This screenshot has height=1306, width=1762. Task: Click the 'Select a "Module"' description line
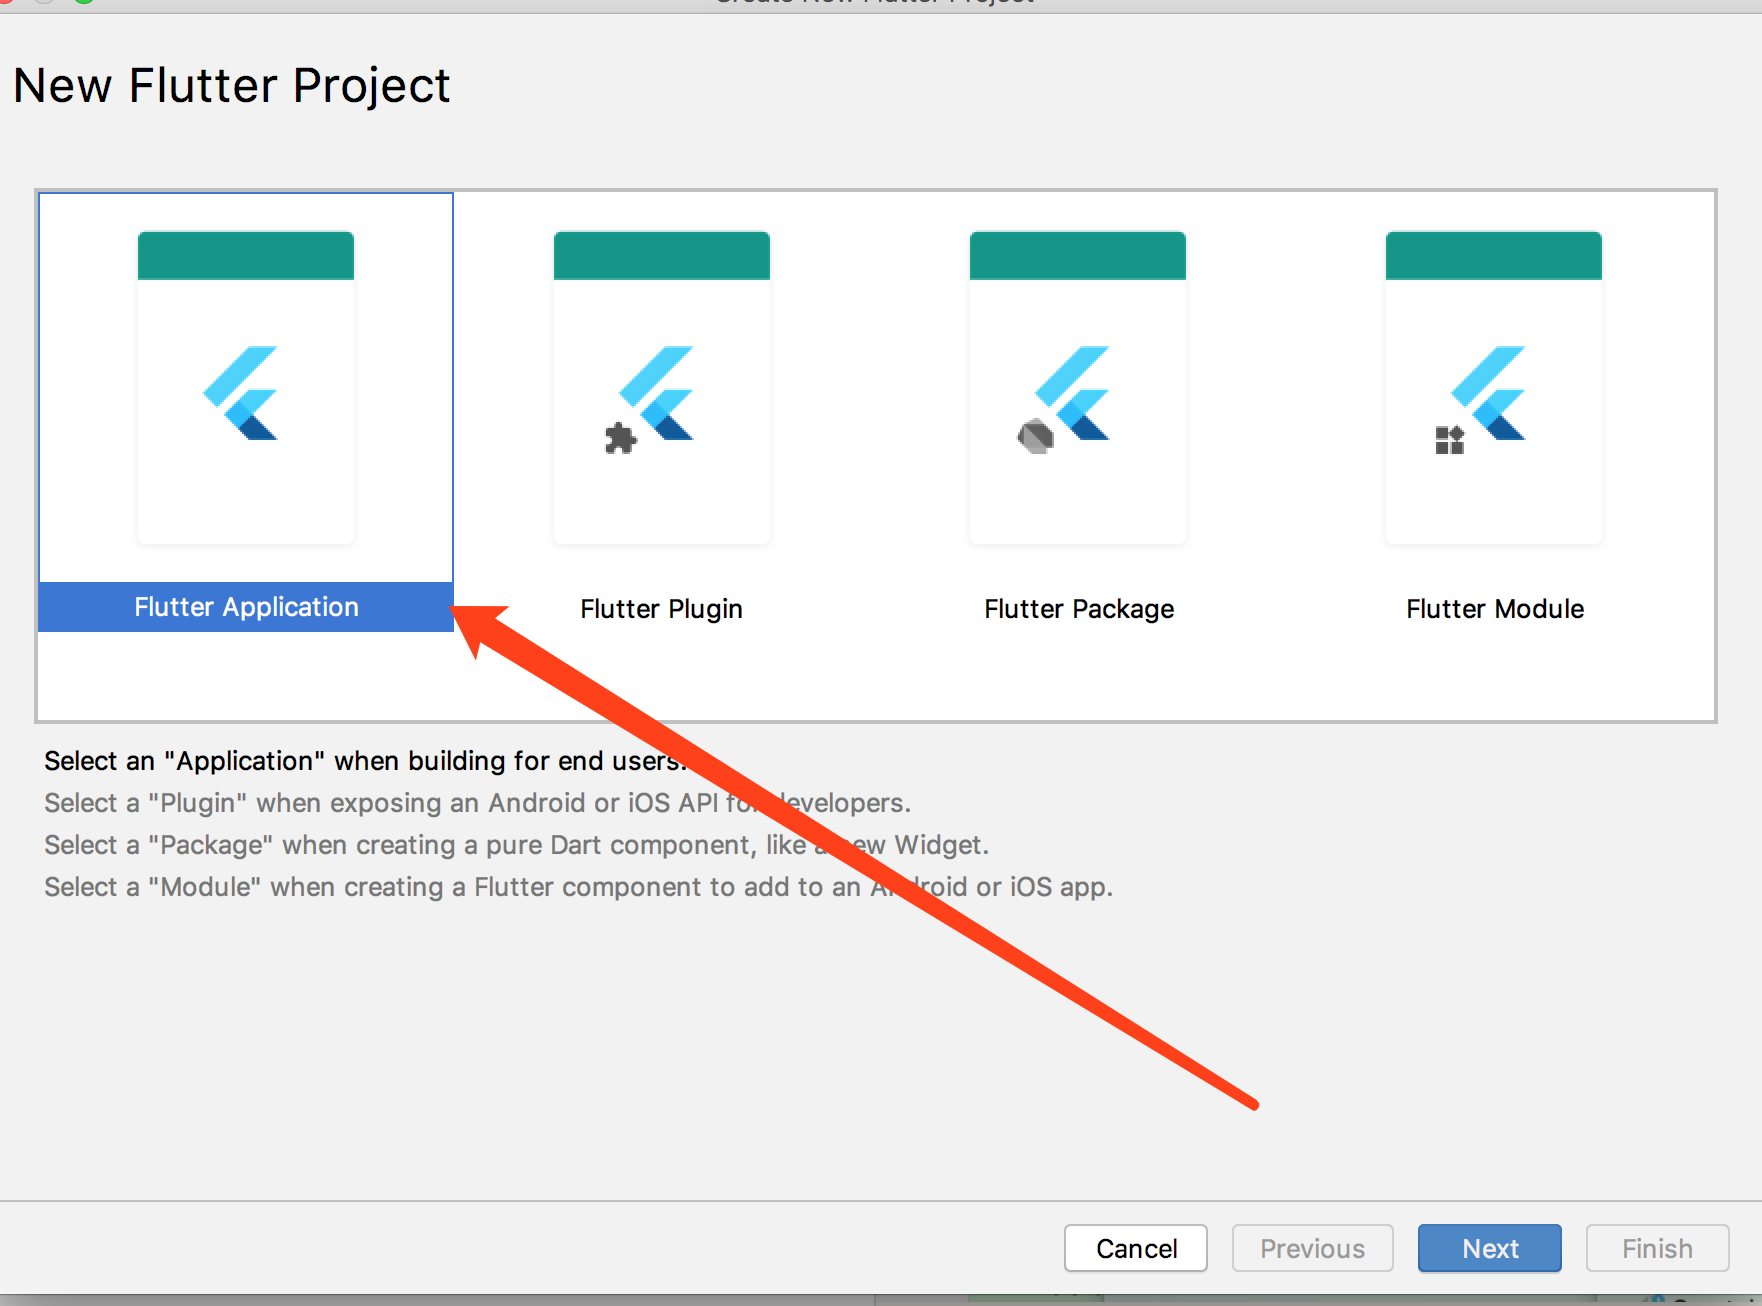click(x=578, y=887)
